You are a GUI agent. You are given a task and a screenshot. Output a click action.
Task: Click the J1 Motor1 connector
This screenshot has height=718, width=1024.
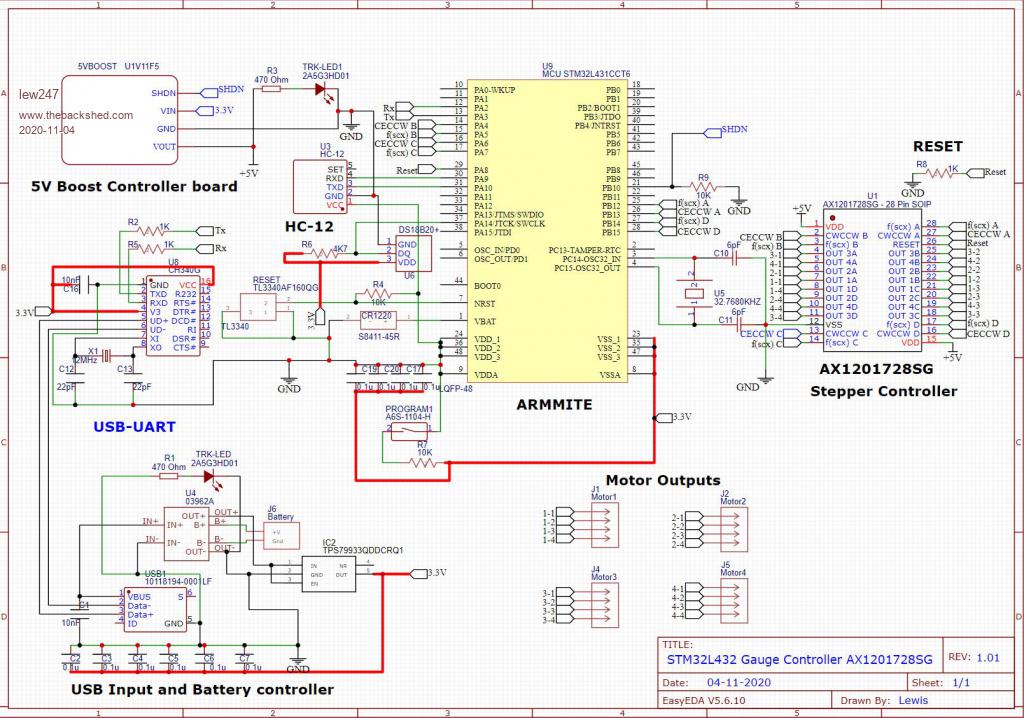click(x=598, y=523)
